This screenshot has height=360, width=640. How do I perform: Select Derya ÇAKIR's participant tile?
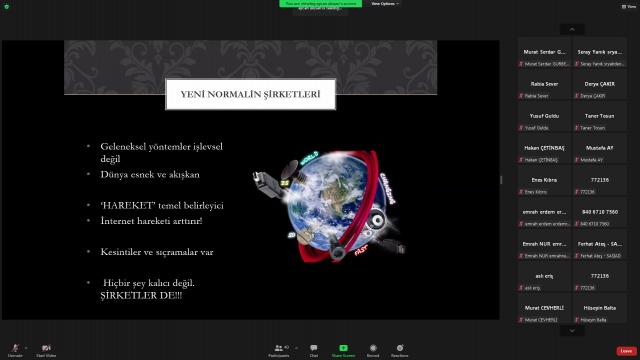point(599,86)
